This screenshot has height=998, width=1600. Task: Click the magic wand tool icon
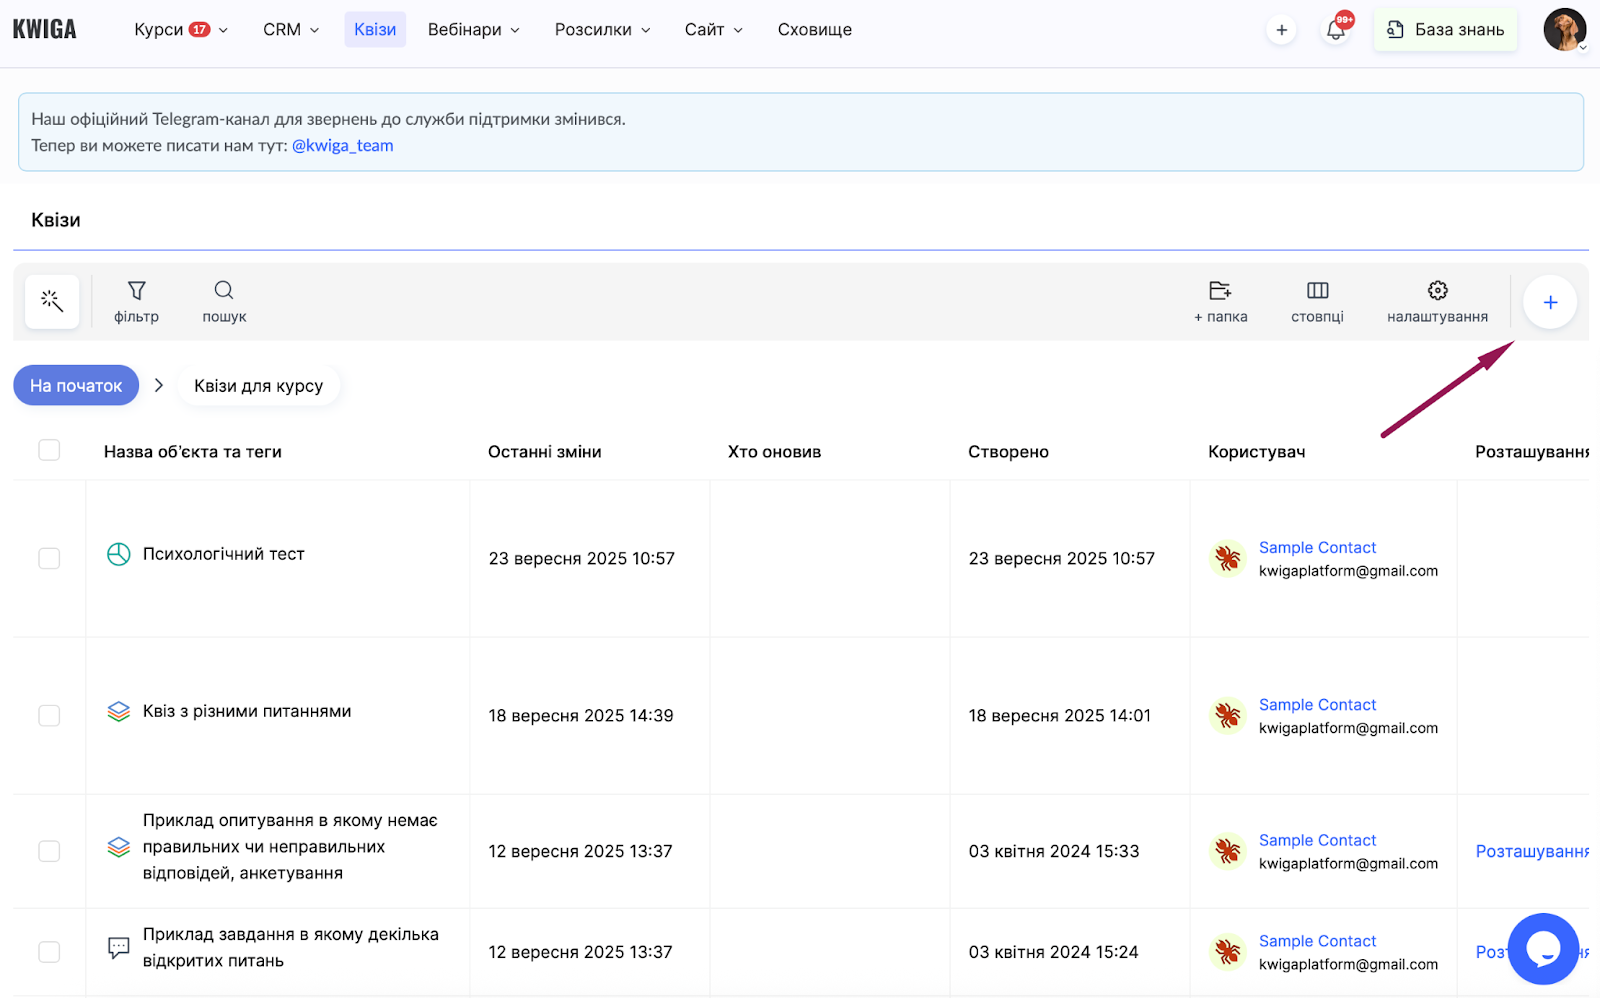[52, 301]
